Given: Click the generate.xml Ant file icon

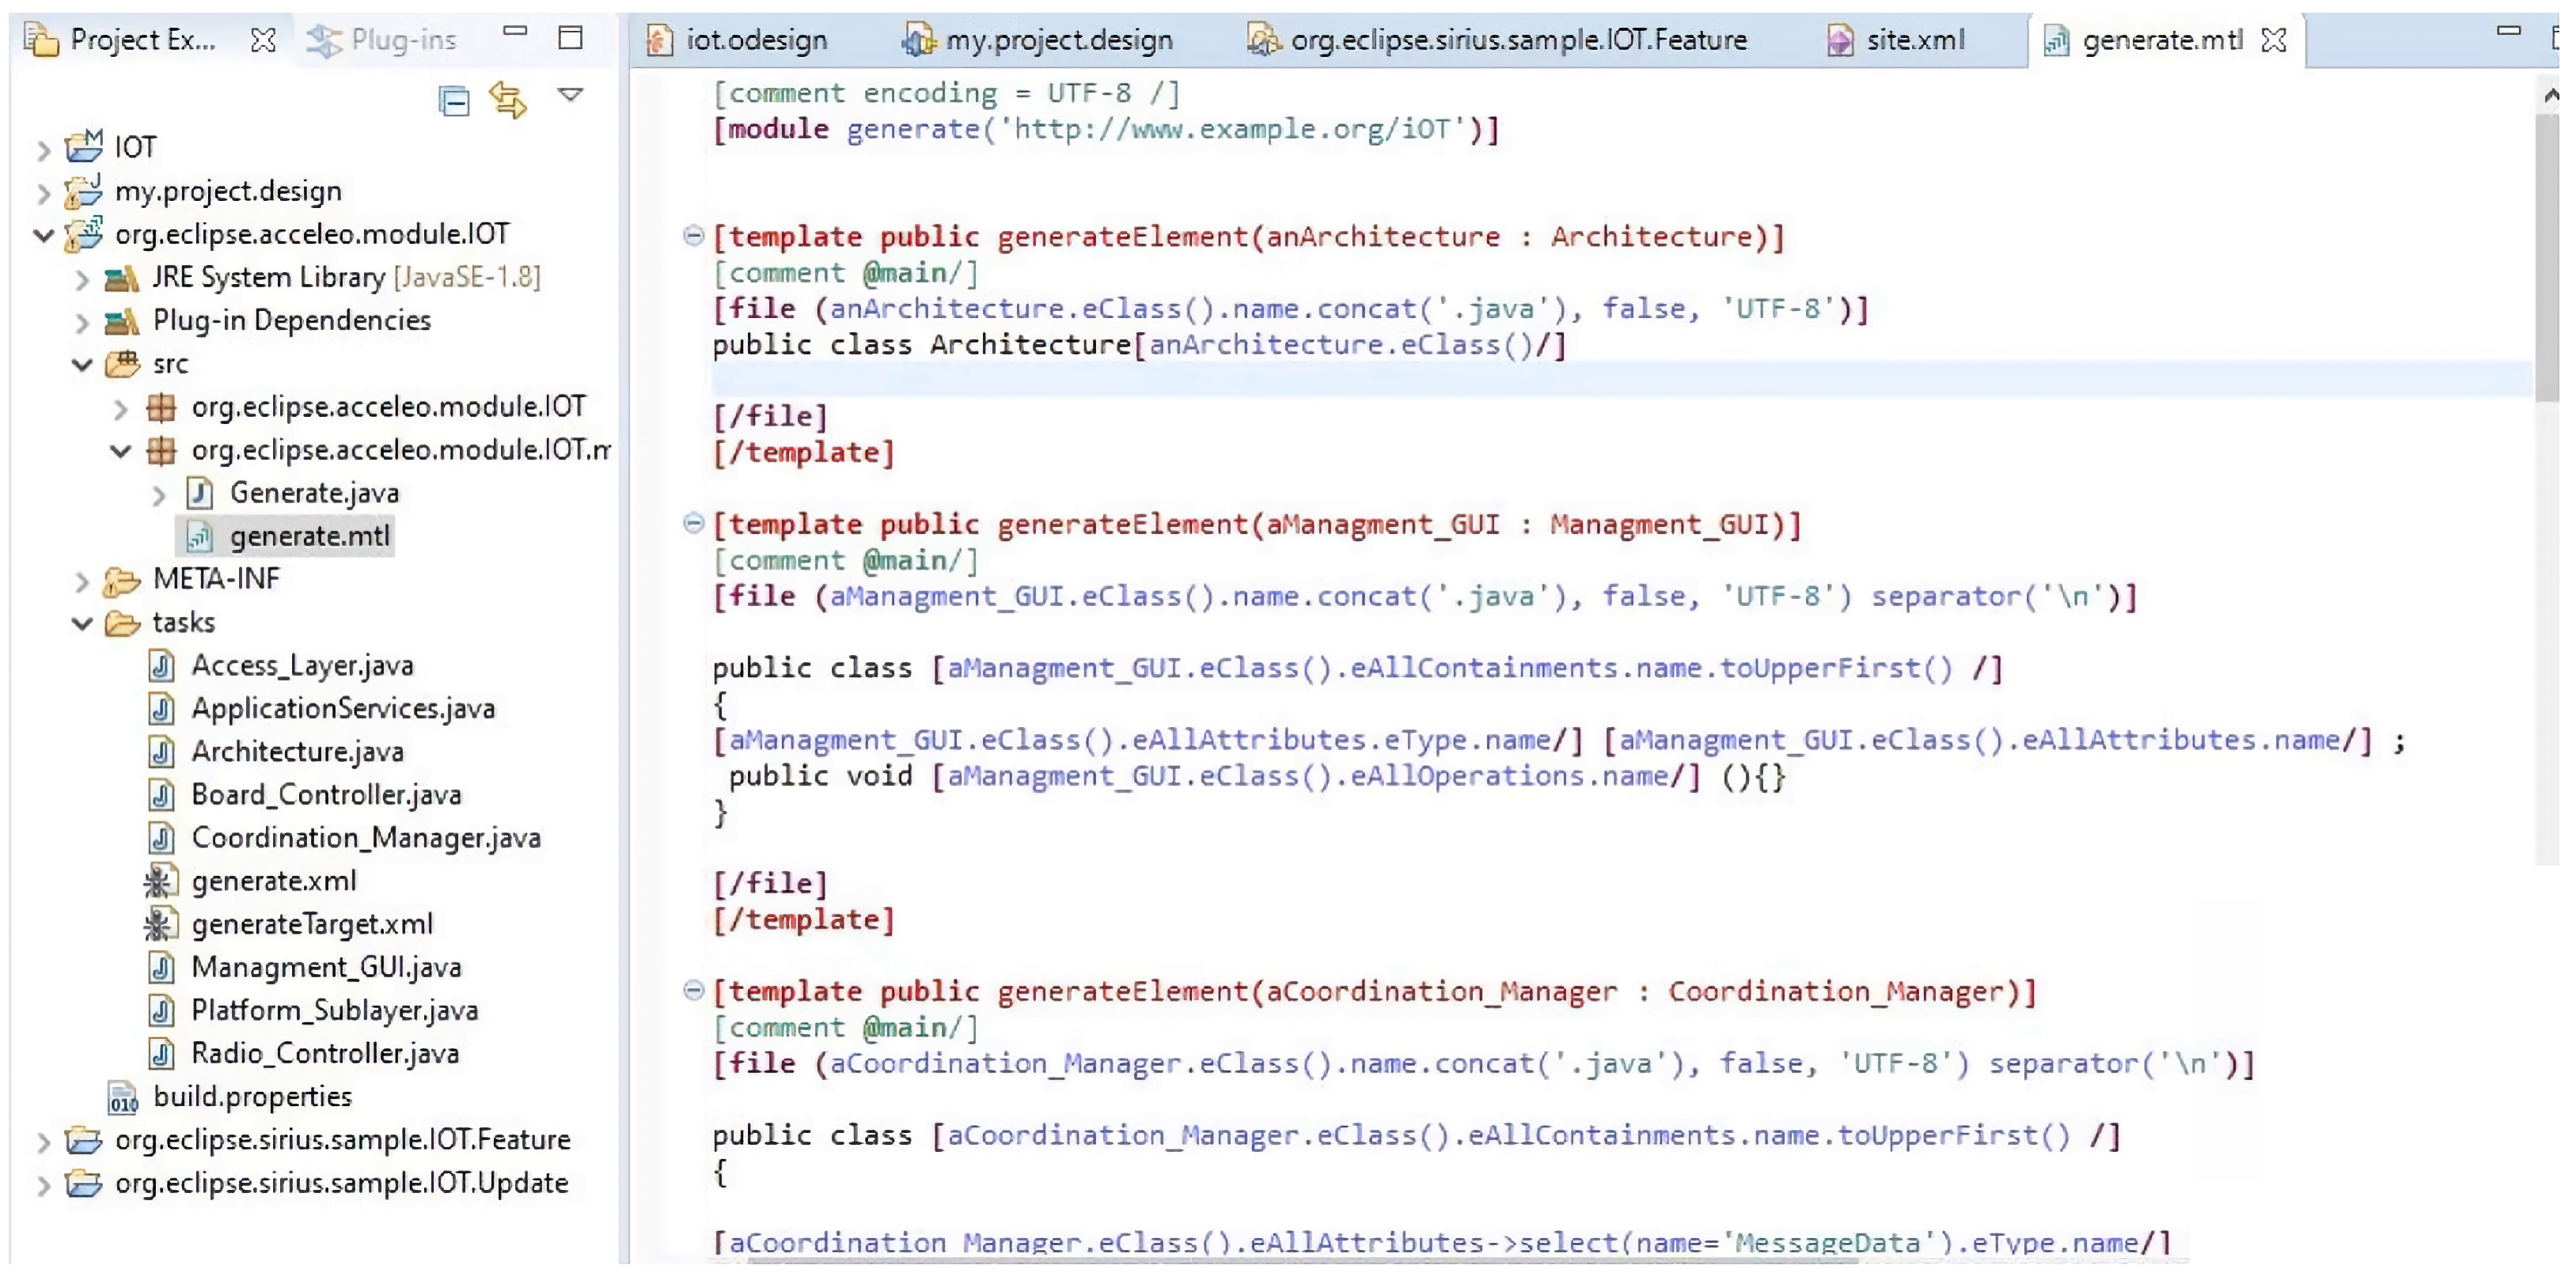Looking at the screenshot, I should [159, 881].
